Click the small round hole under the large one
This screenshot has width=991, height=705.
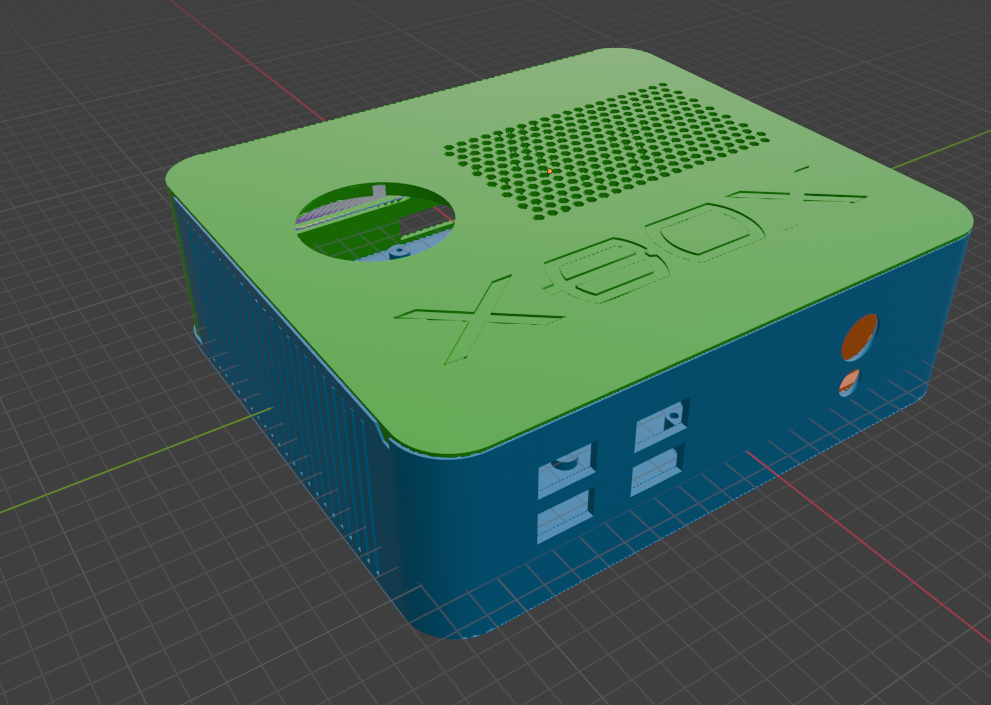tap(850, 383)
